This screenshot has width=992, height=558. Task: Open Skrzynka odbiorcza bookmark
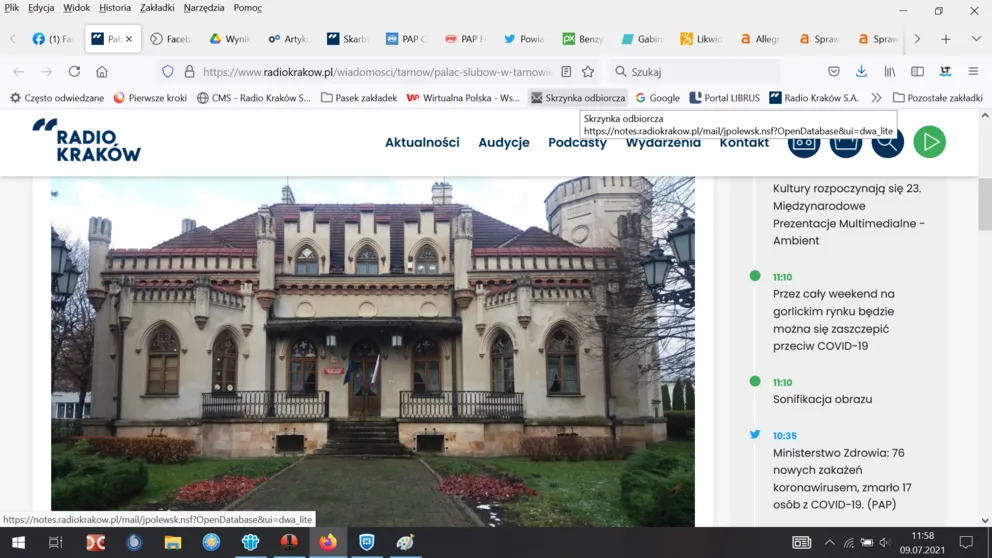pos(578,97)
